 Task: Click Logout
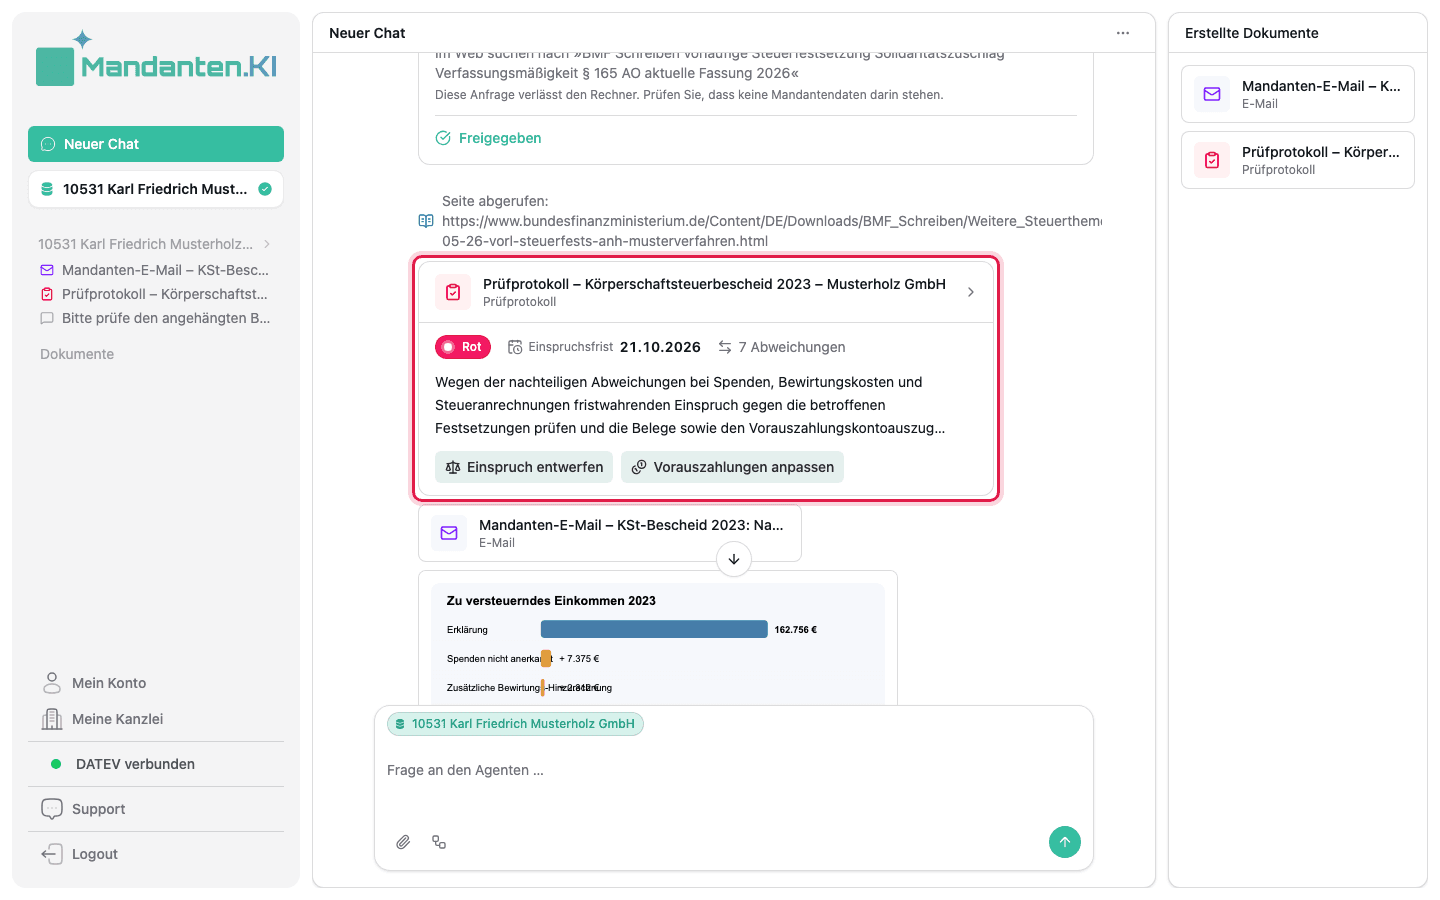point(80,854)
